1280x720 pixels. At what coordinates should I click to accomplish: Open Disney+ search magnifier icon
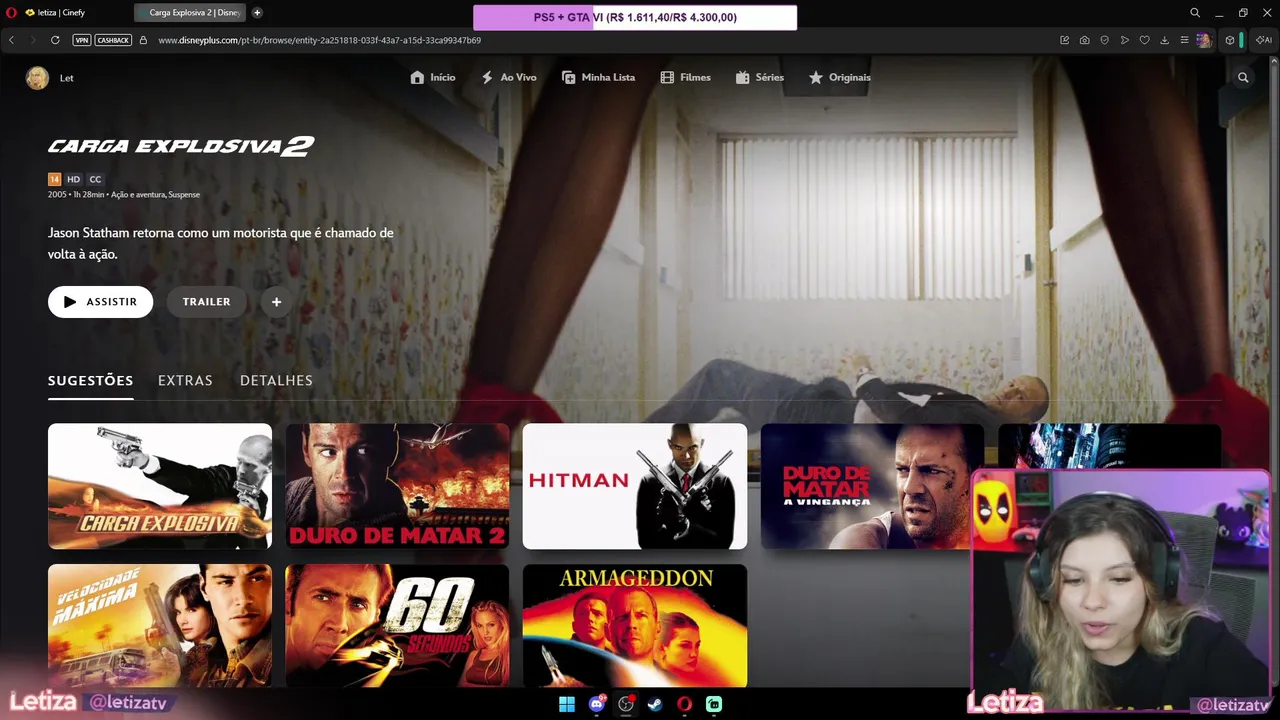1243,77
